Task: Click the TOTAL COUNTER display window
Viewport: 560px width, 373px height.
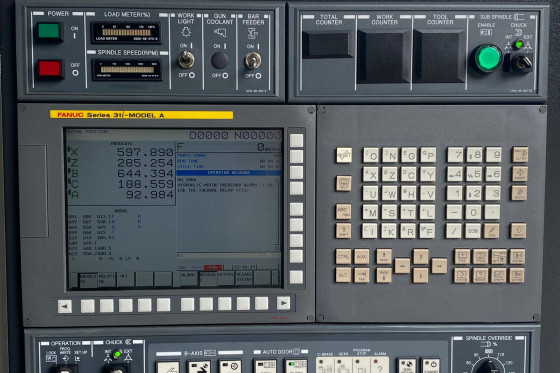Action: pyautogui.click(x=328, y=45)
